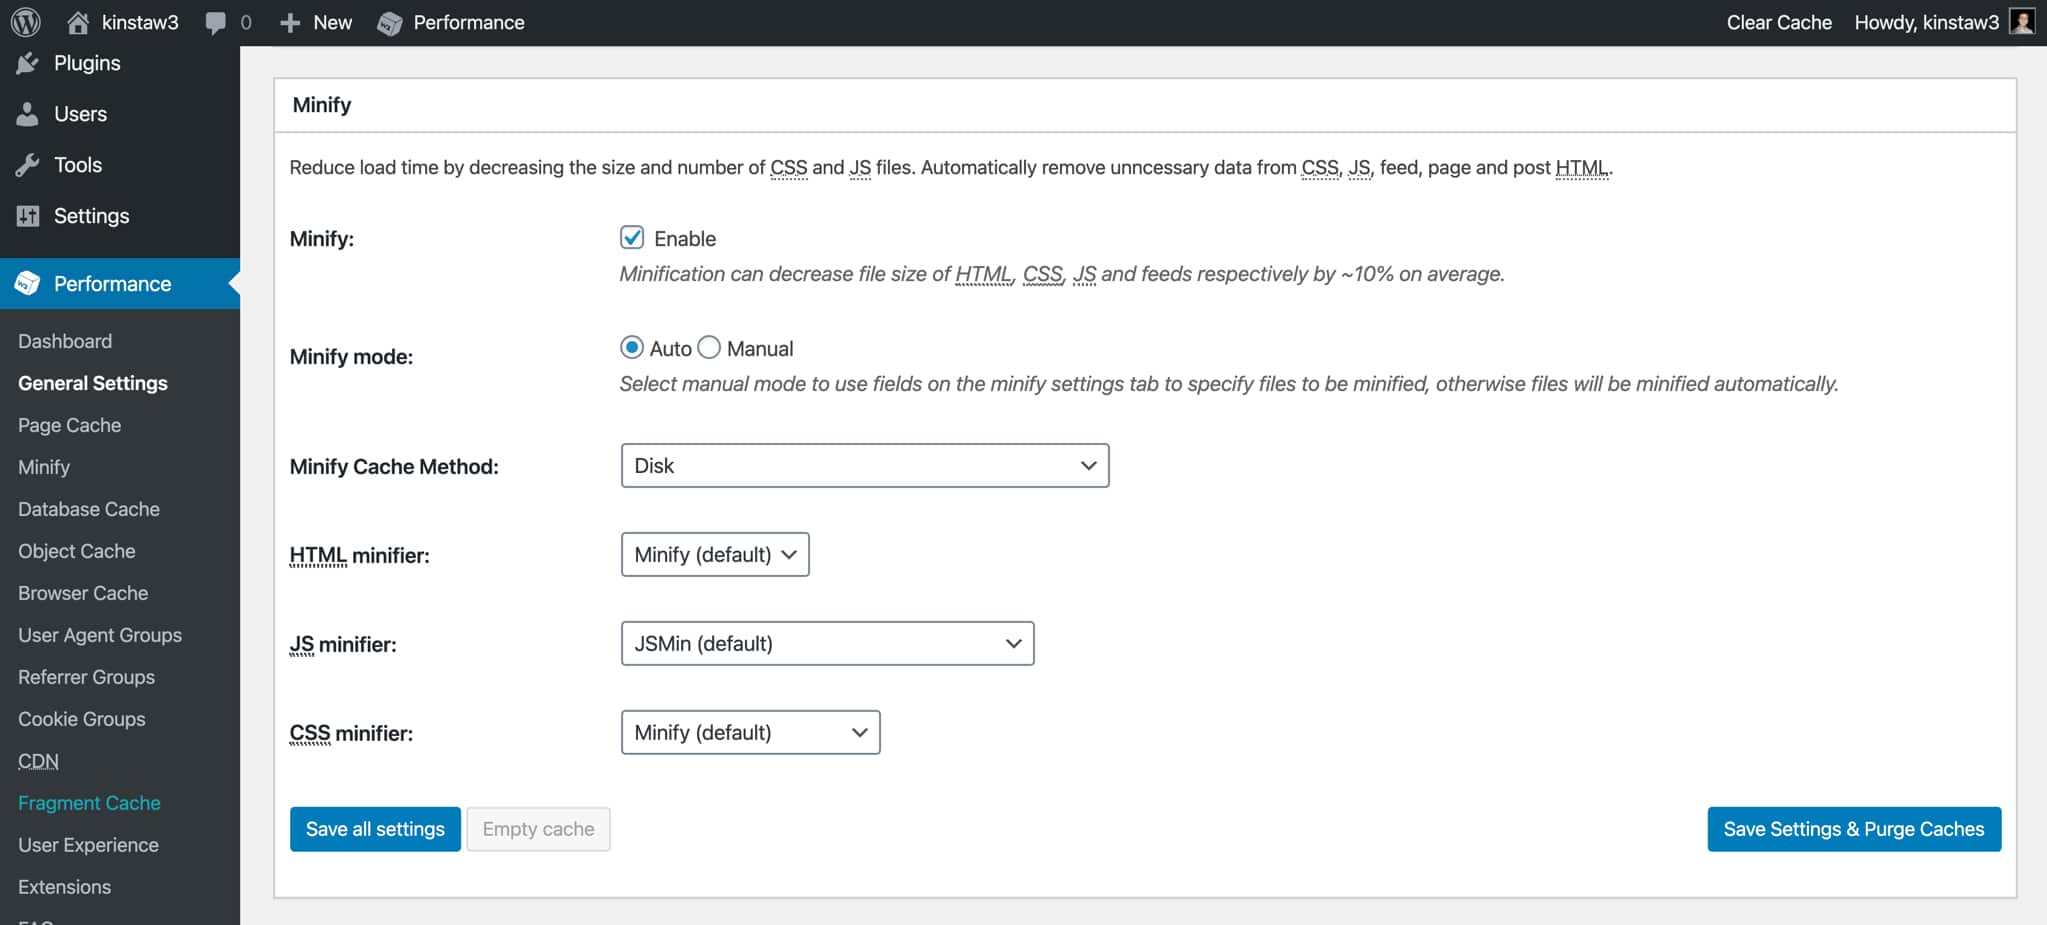
Task: Select the Plugins plug icon in sidebar
Action: (x=28, y=62)
